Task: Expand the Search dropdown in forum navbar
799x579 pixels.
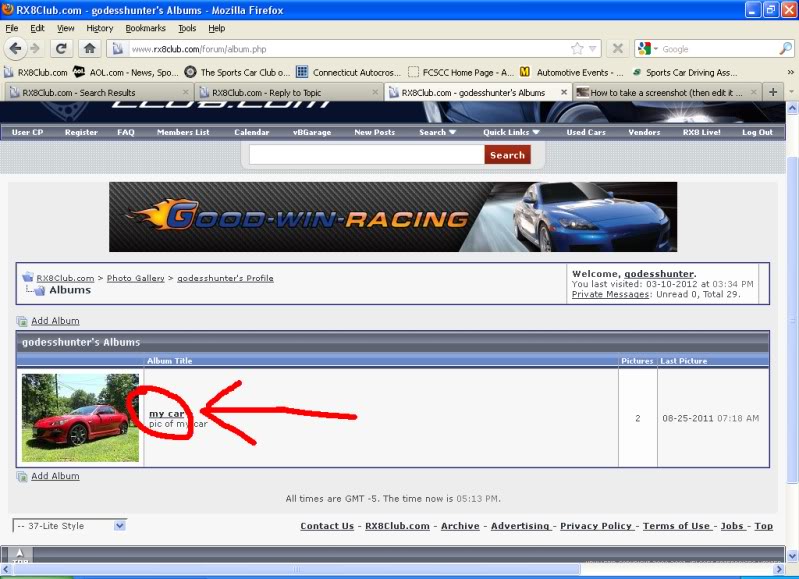Action: (437, 132)
